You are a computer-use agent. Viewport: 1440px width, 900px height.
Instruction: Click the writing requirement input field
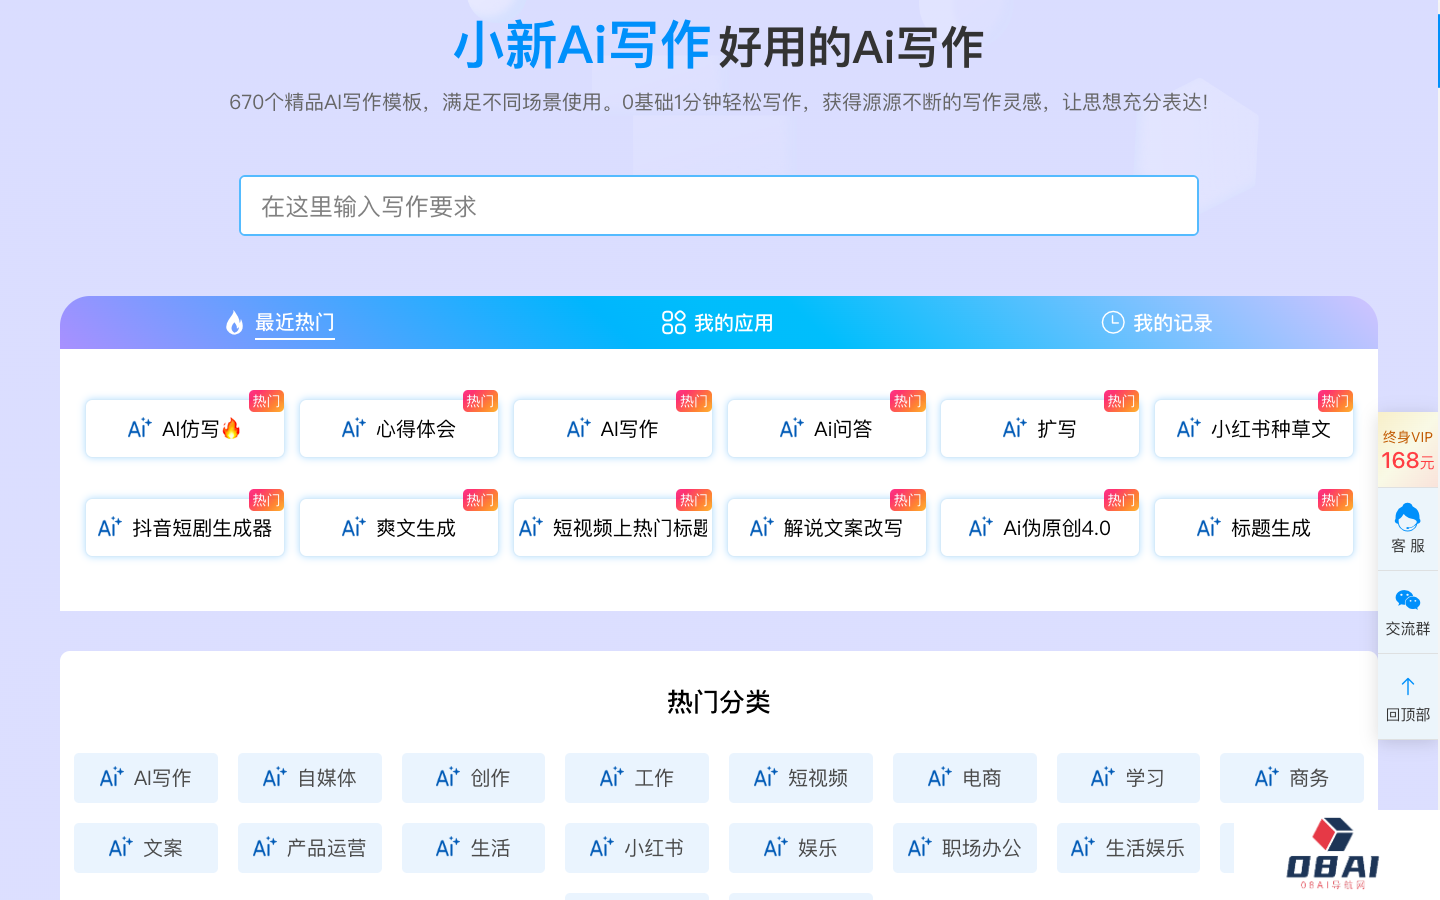pos(718,206)
